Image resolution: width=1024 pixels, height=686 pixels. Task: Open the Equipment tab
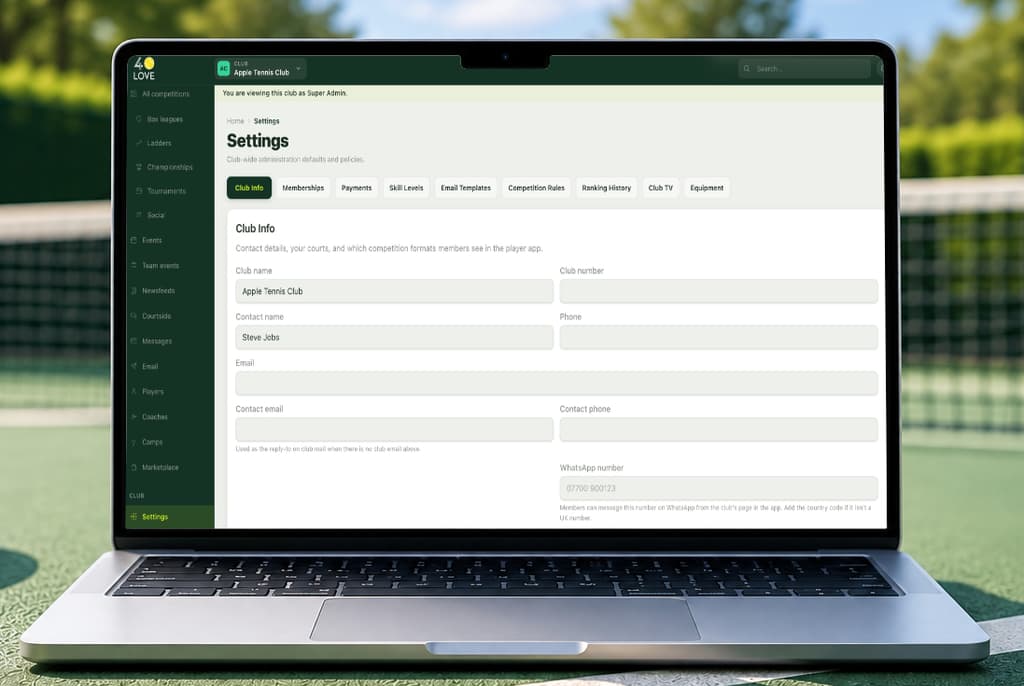click(707, 188)
